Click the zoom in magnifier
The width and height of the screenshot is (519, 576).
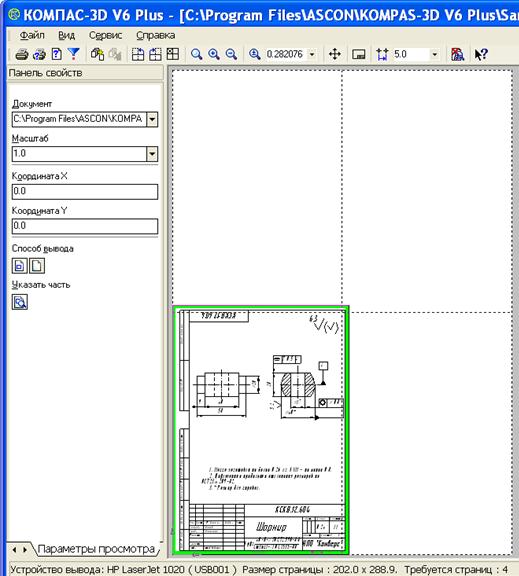click(214, 54)
